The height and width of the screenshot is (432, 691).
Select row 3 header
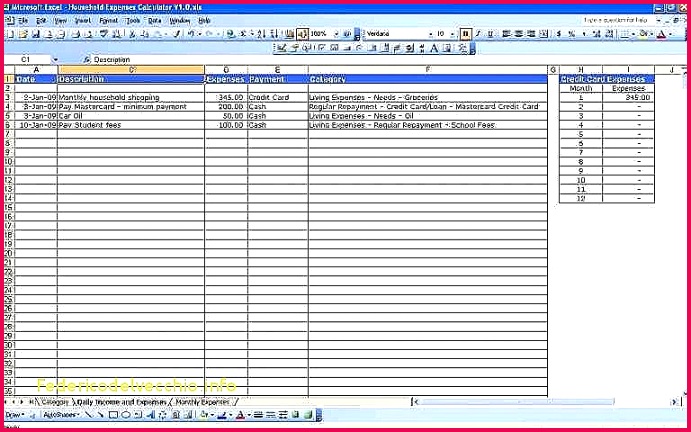[9, 97]
